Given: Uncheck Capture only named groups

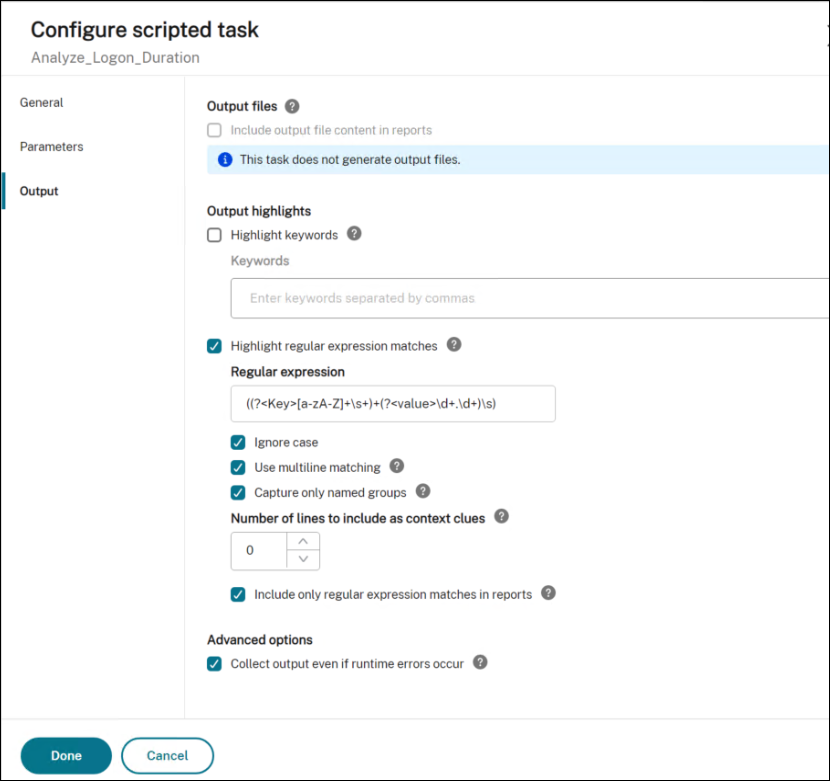Looking at the screenshot, I should point(238,492).
